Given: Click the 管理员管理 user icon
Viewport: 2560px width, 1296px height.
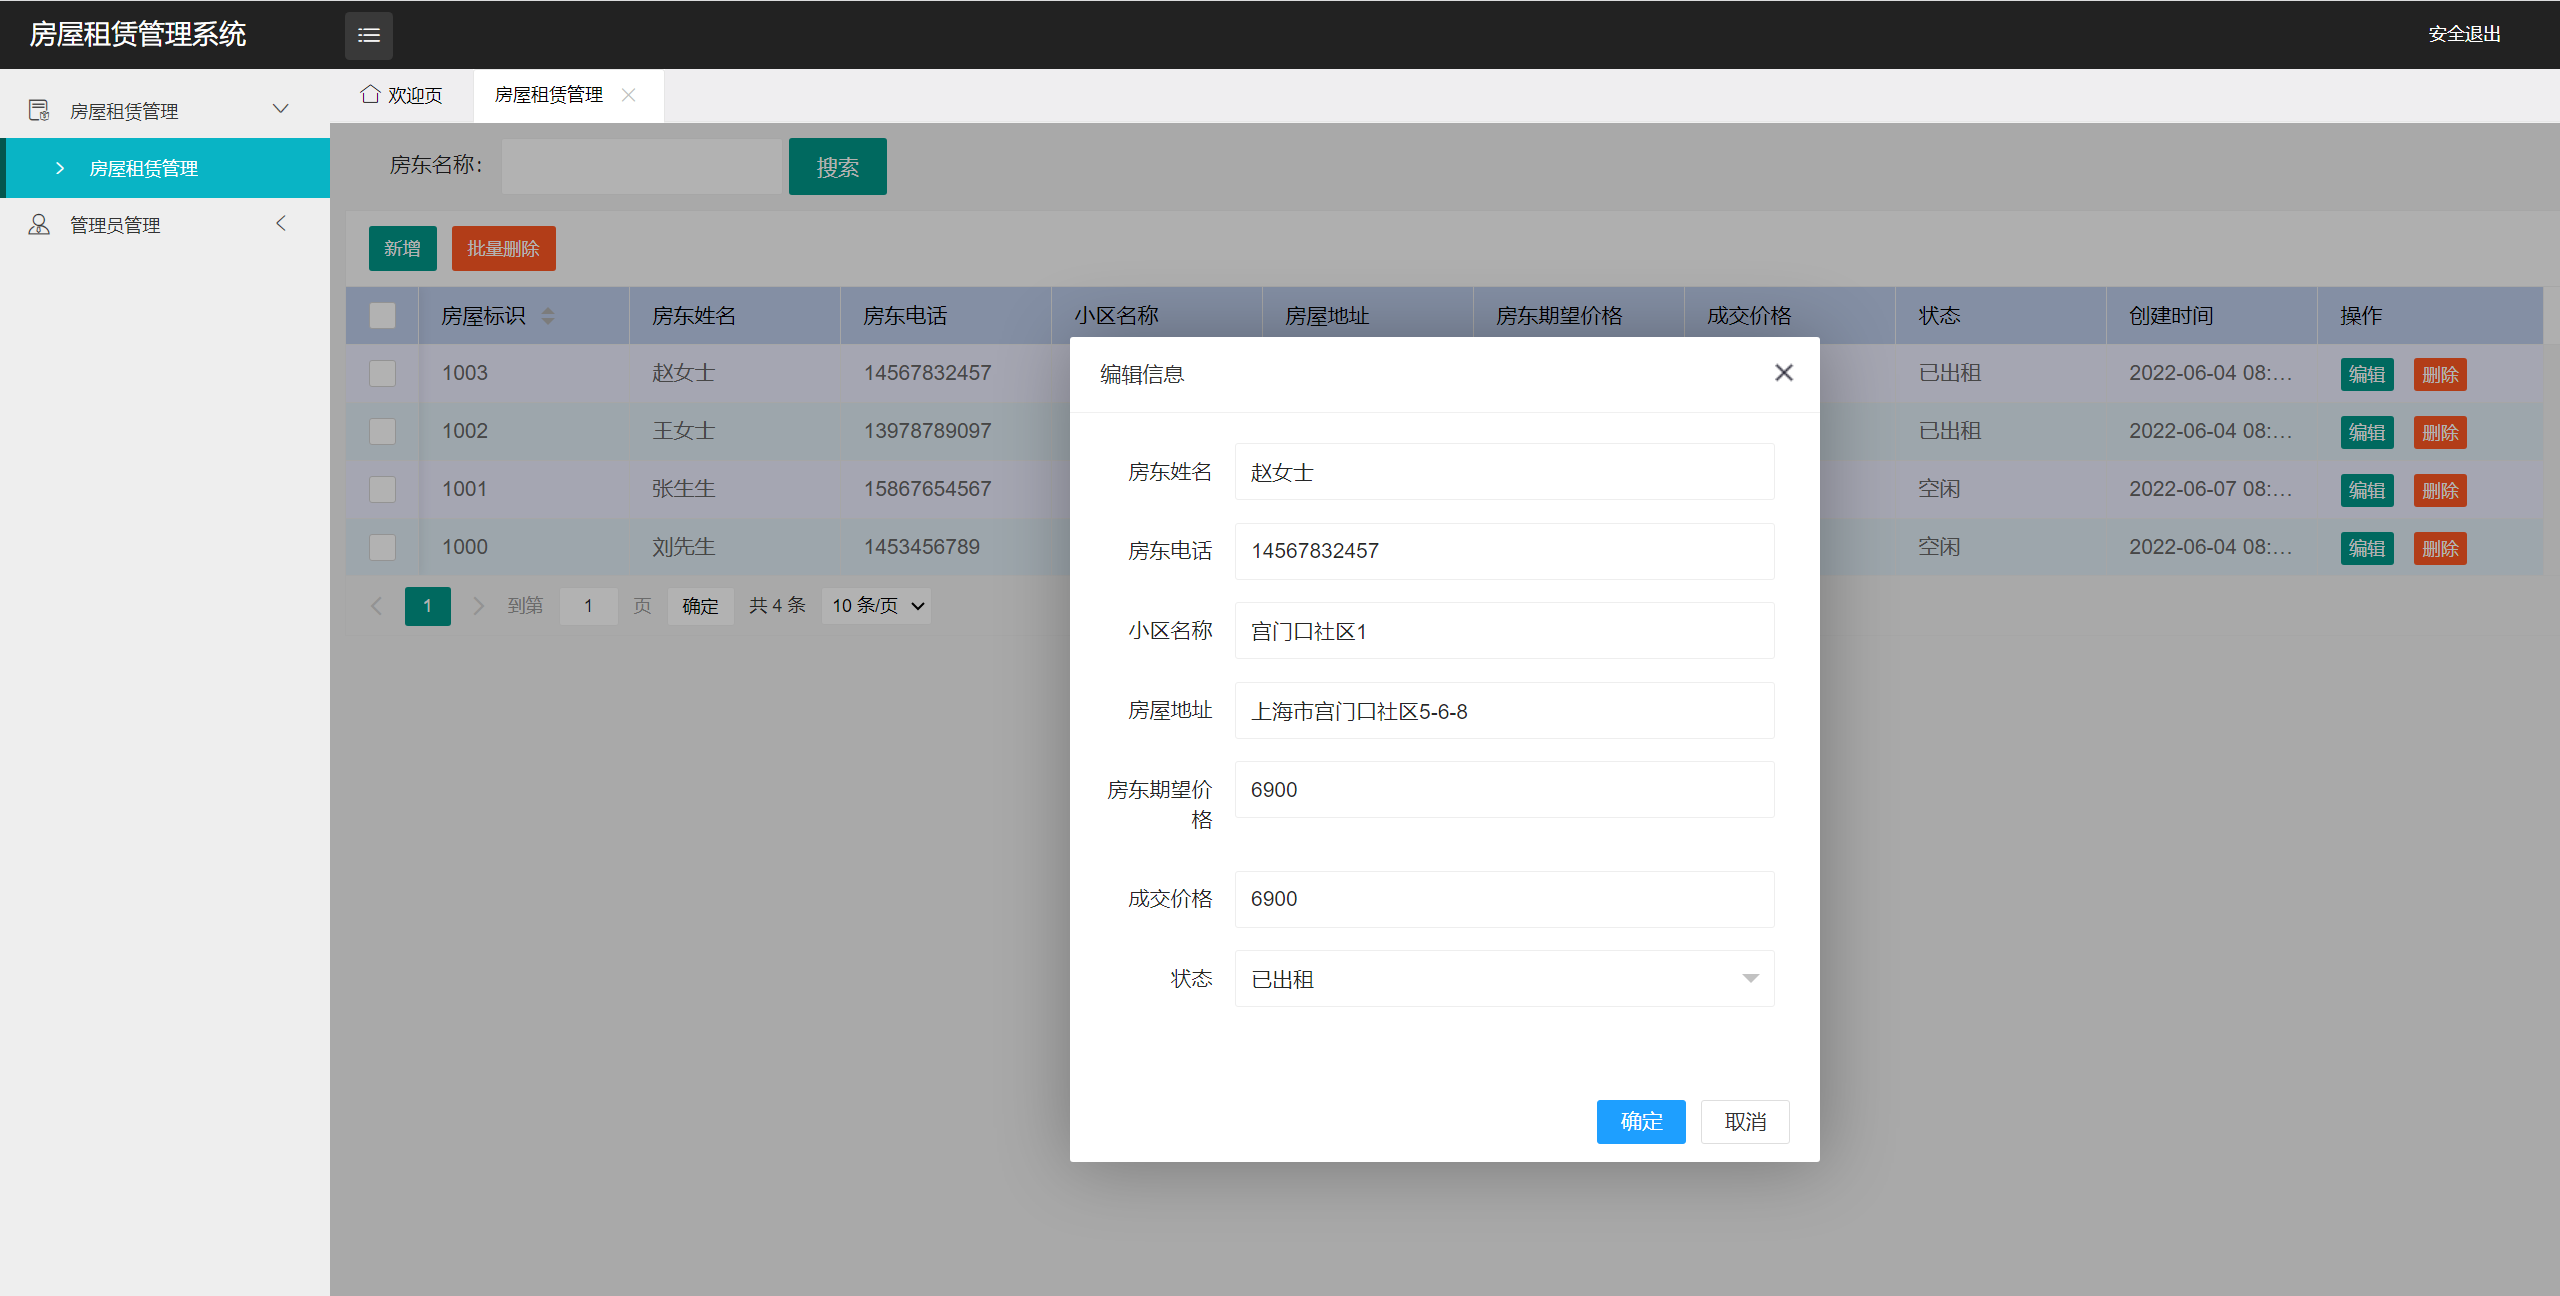Looking at the screenshot, I should pyautogui.click(x=39, y=224).
